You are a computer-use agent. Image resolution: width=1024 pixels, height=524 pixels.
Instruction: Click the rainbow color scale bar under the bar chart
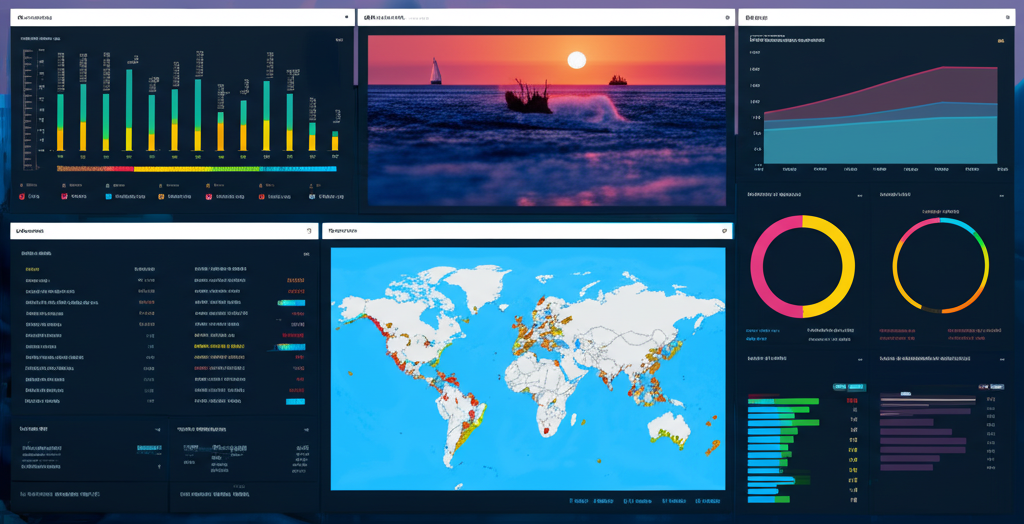(196, 169)
